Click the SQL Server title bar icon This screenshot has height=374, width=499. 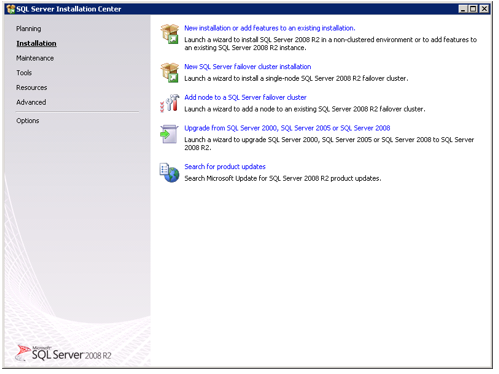(11, 9)
